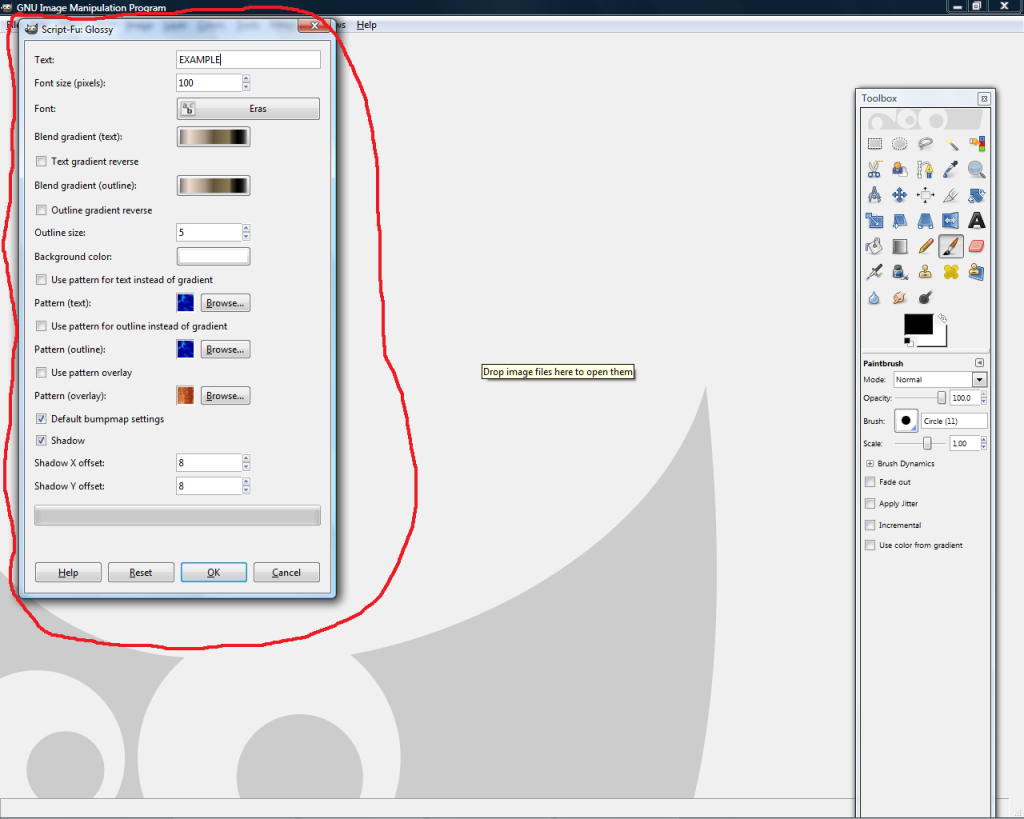Click the Reset button
Image resolution: width=1024 pixels, height=819 pixels.
tap(140, 572)
